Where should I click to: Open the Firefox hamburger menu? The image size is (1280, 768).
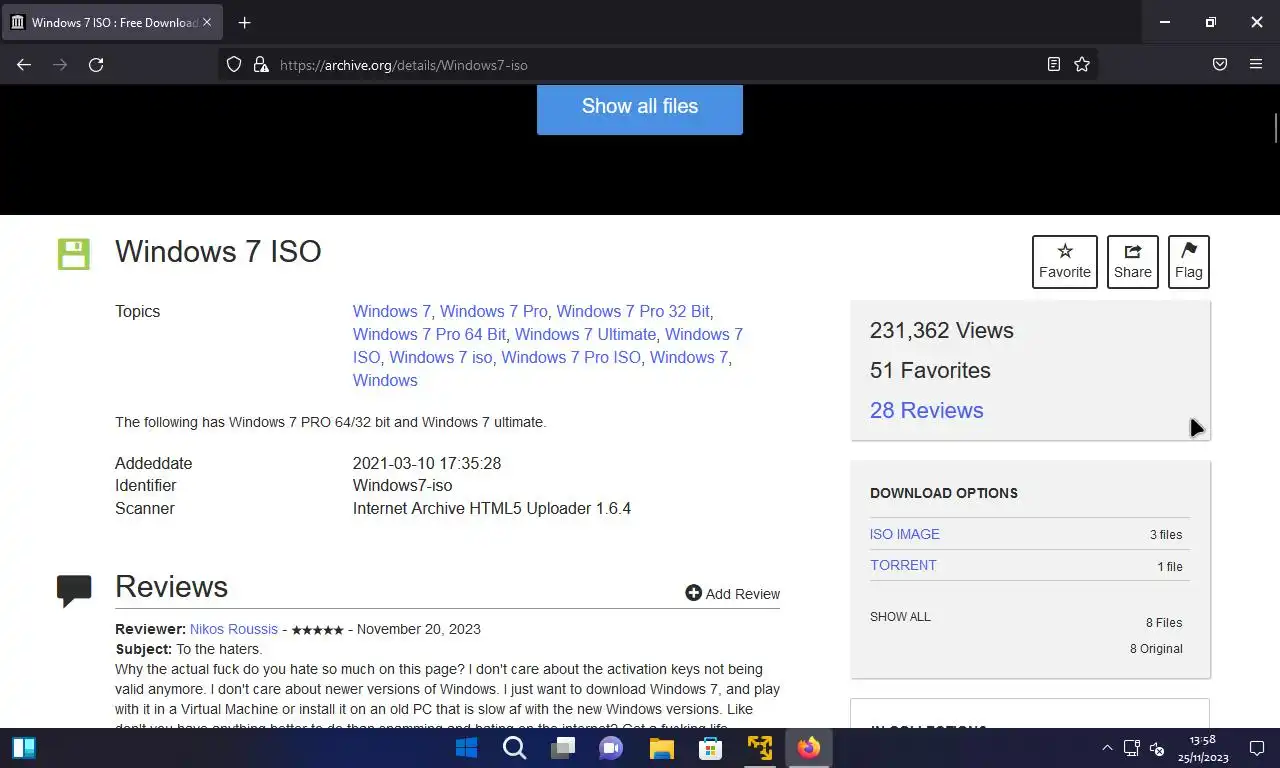(1256, 64)
